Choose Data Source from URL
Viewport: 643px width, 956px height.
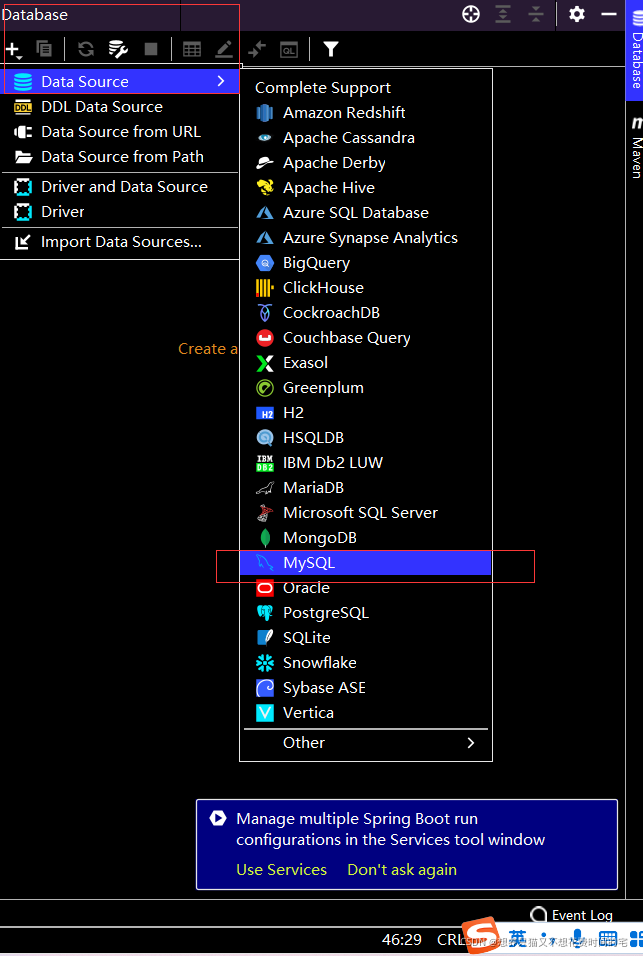[x=120, y=132]
